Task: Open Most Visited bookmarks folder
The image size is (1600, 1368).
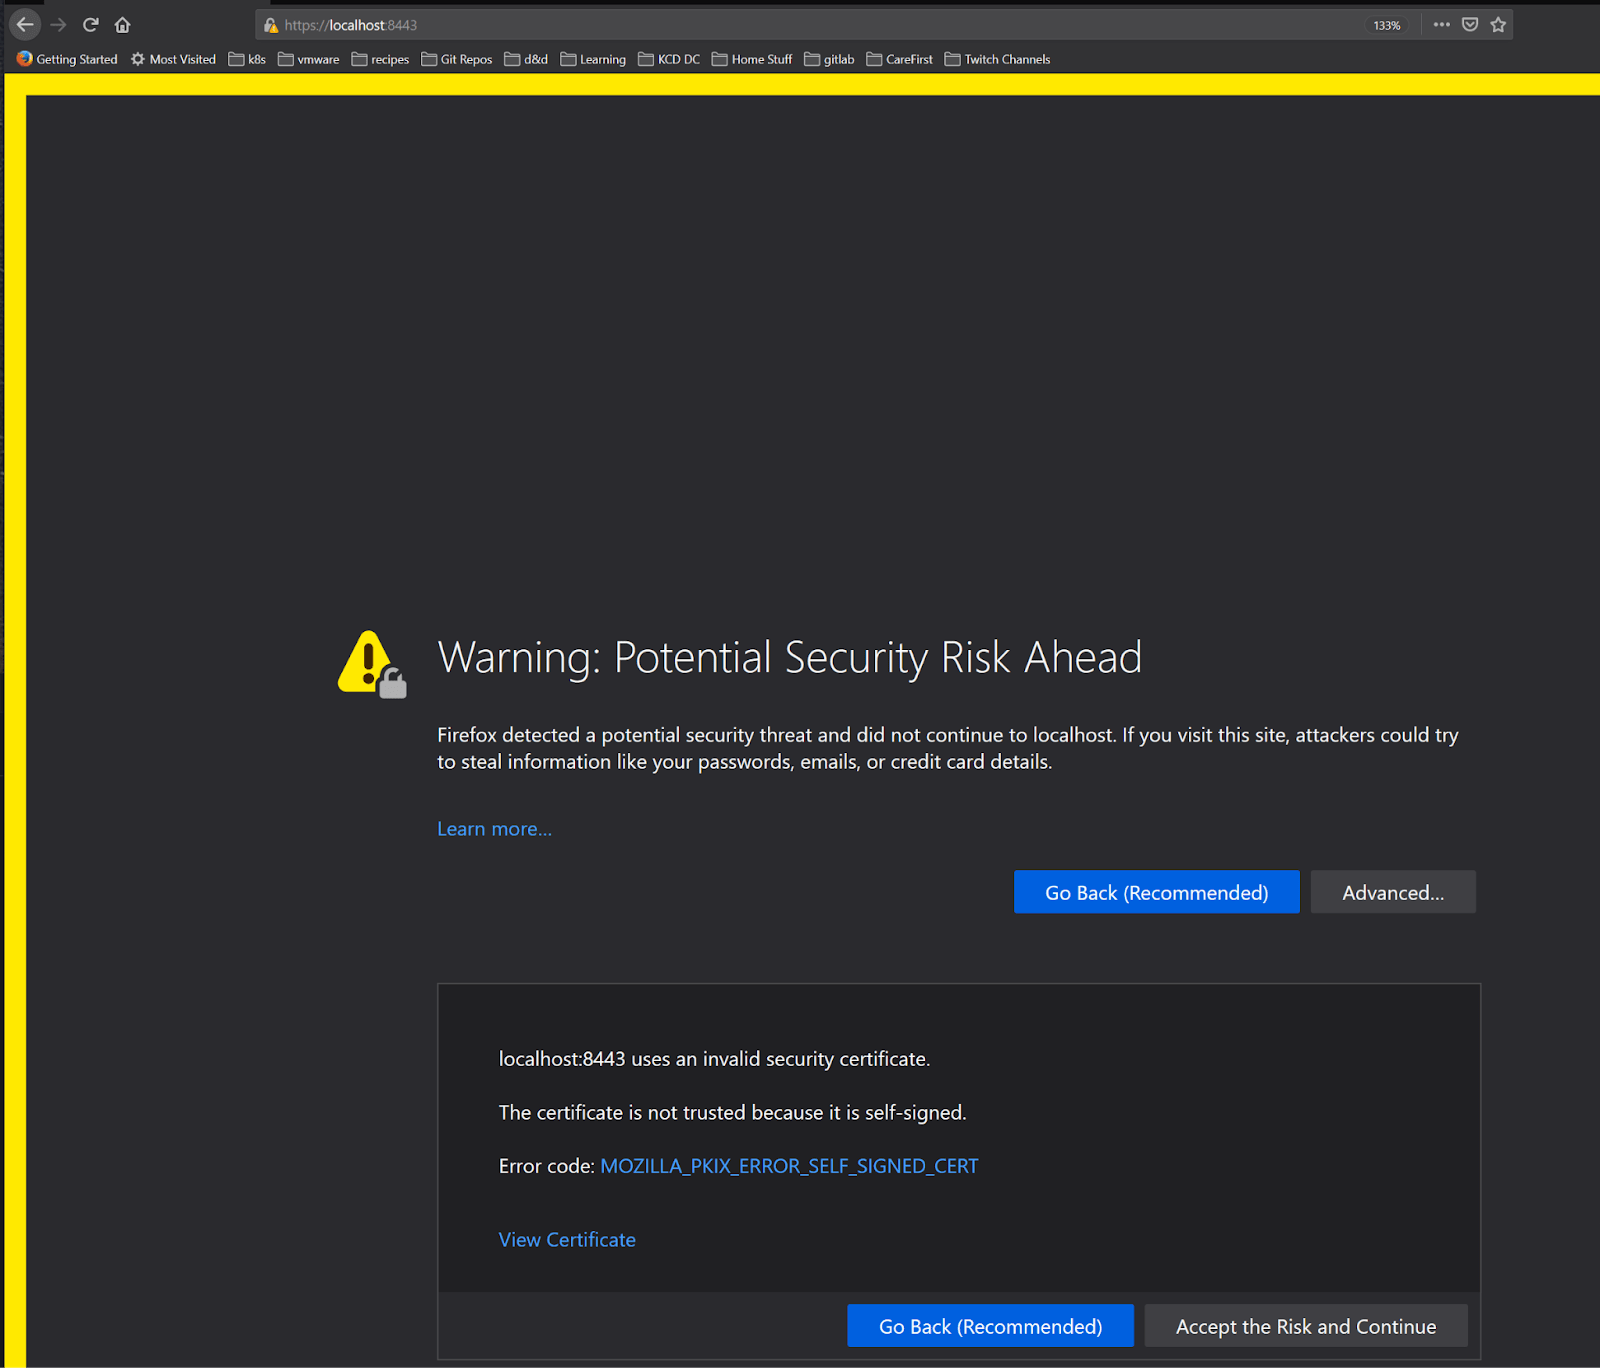Action: pos(173,59)
